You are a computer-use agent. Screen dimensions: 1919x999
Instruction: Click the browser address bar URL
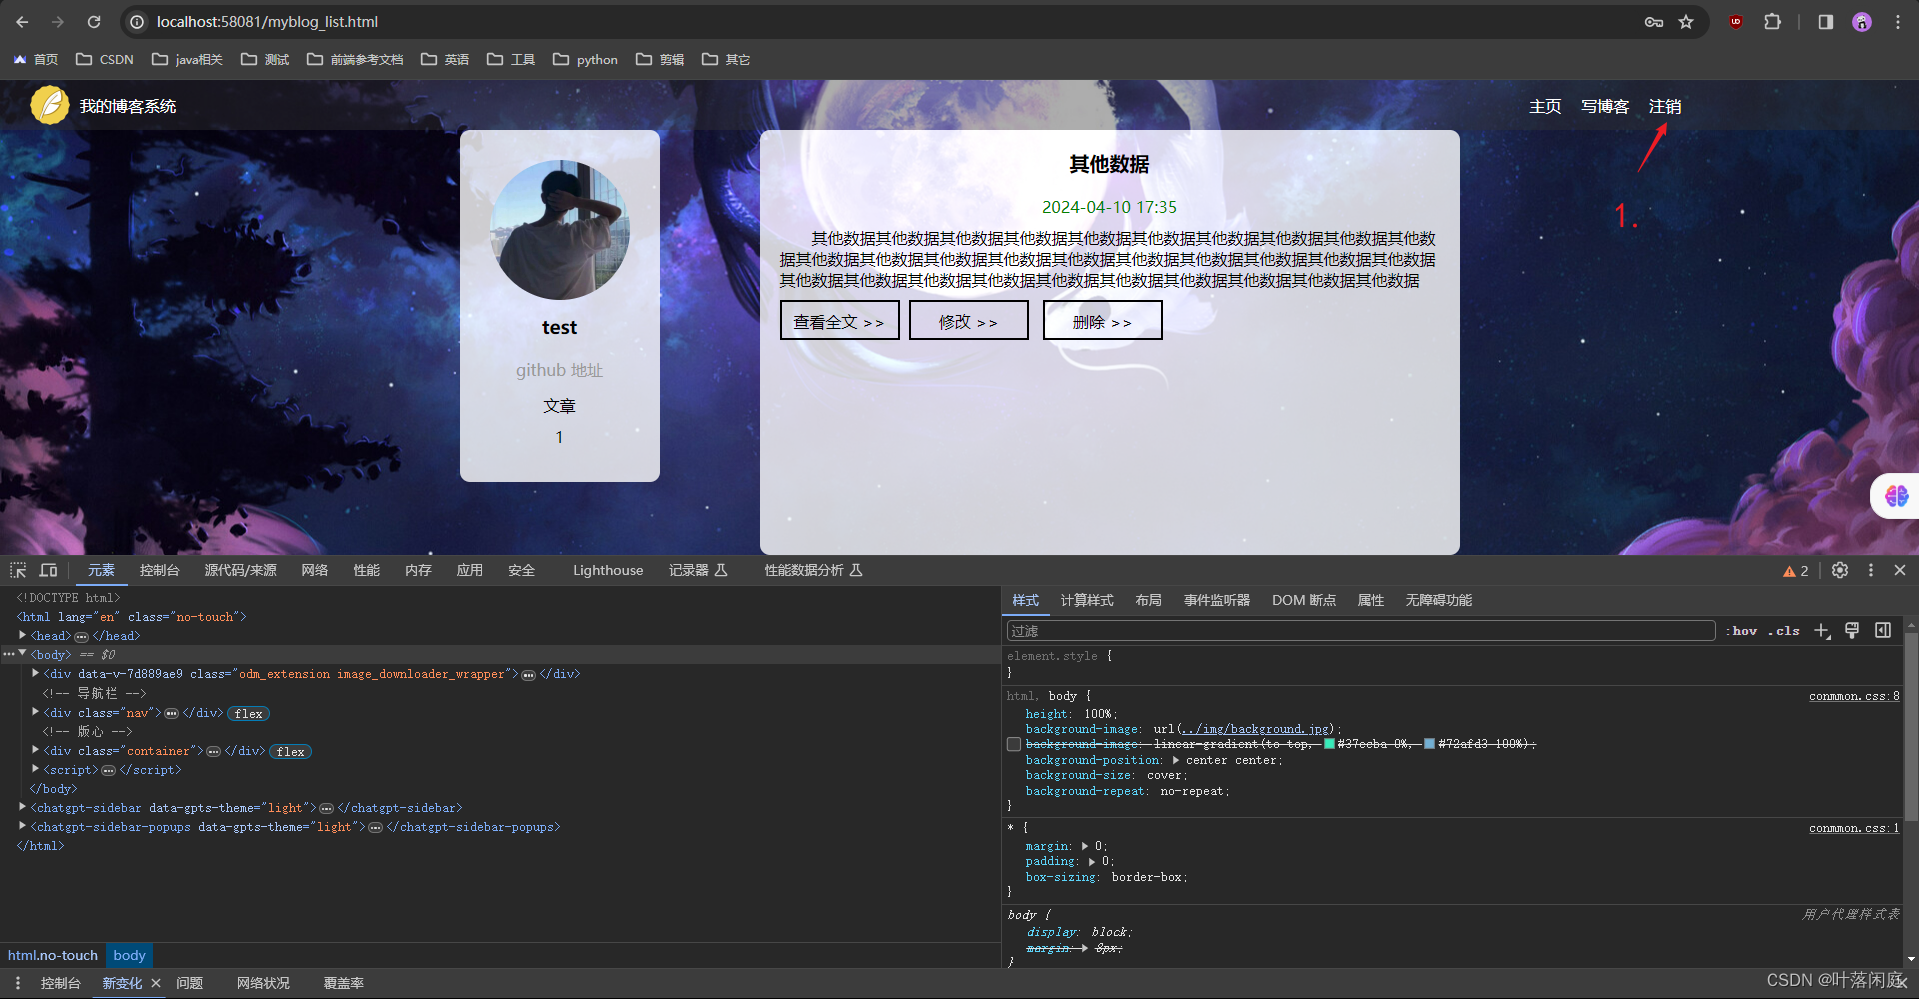pos(267,22)
